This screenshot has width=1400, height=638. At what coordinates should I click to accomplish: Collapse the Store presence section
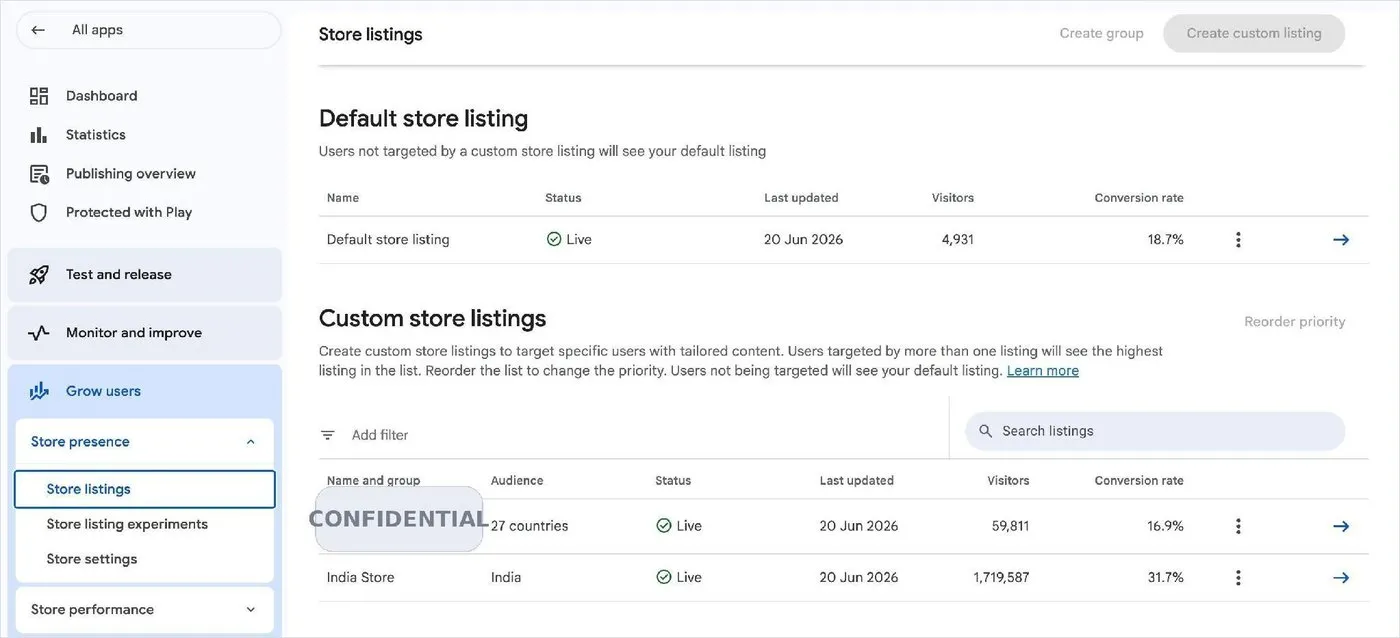[250, 442]
